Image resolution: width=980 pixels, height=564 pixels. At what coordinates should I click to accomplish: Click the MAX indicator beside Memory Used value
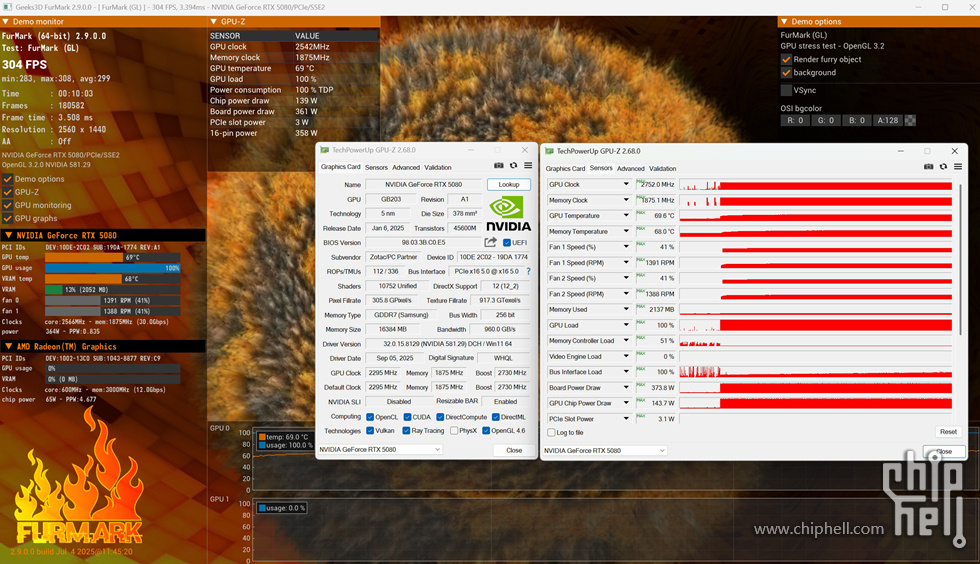(640, 307)
